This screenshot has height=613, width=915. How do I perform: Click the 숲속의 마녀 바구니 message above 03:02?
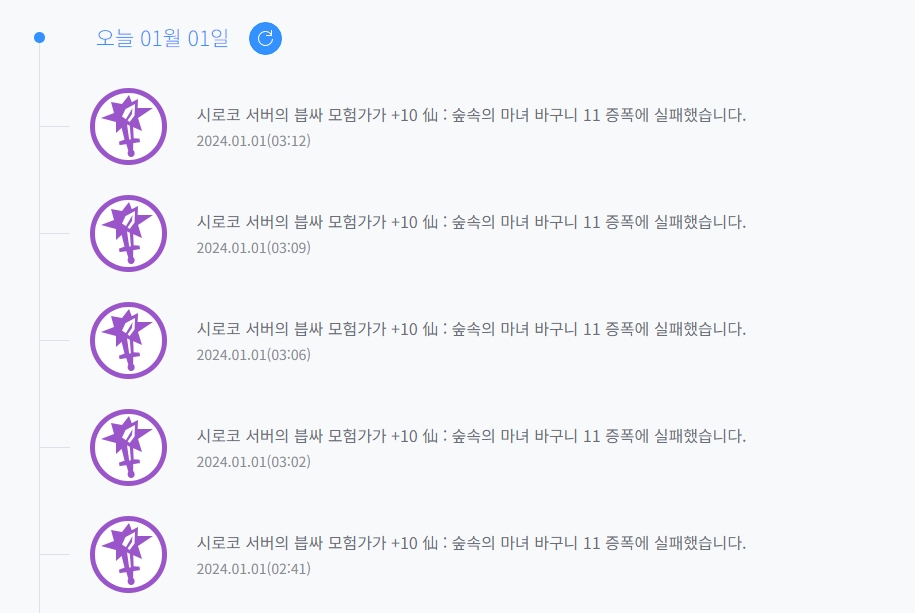(x=471, y=436)
